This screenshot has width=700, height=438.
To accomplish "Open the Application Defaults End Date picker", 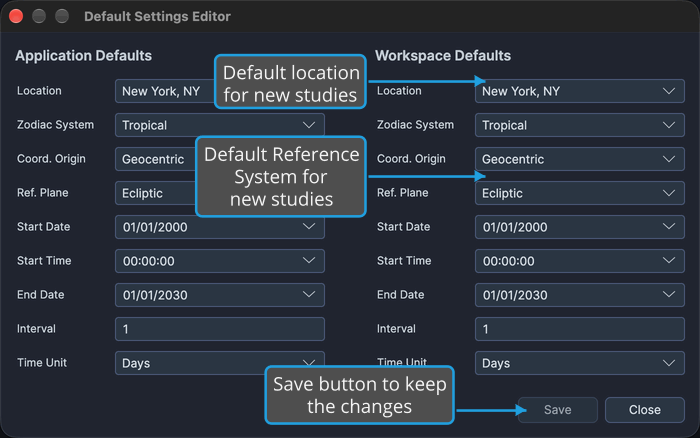I will [220, 295].
